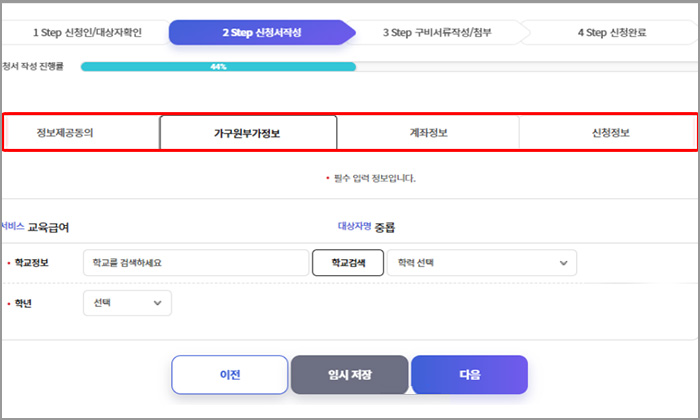The image size is (700, 420).
Task: Click the 학교검색 button
Action: tap(348, 262)
